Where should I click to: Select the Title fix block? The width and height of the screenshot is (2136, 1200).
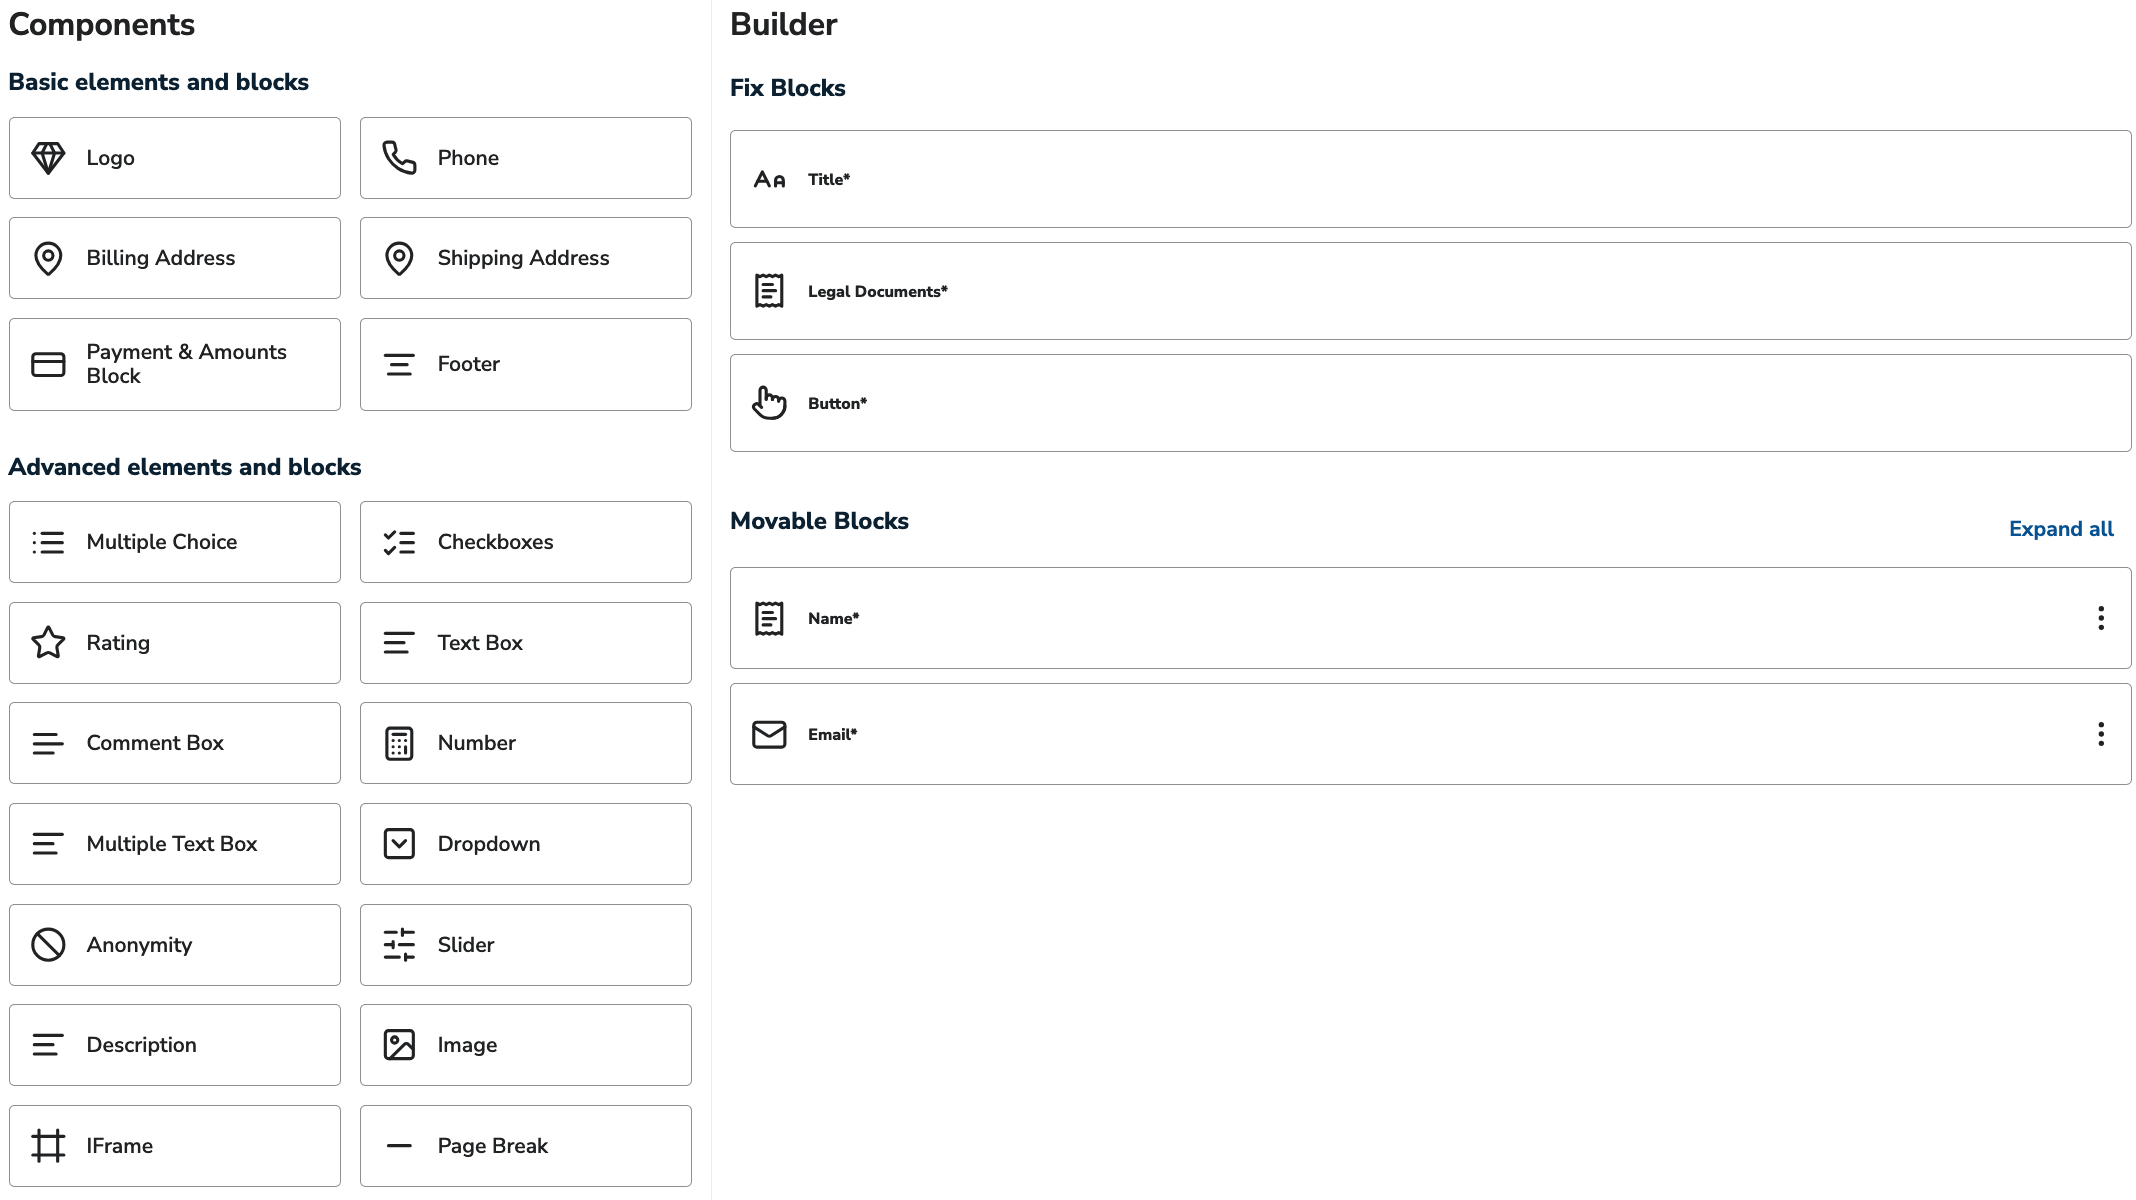pos(1430,178)
